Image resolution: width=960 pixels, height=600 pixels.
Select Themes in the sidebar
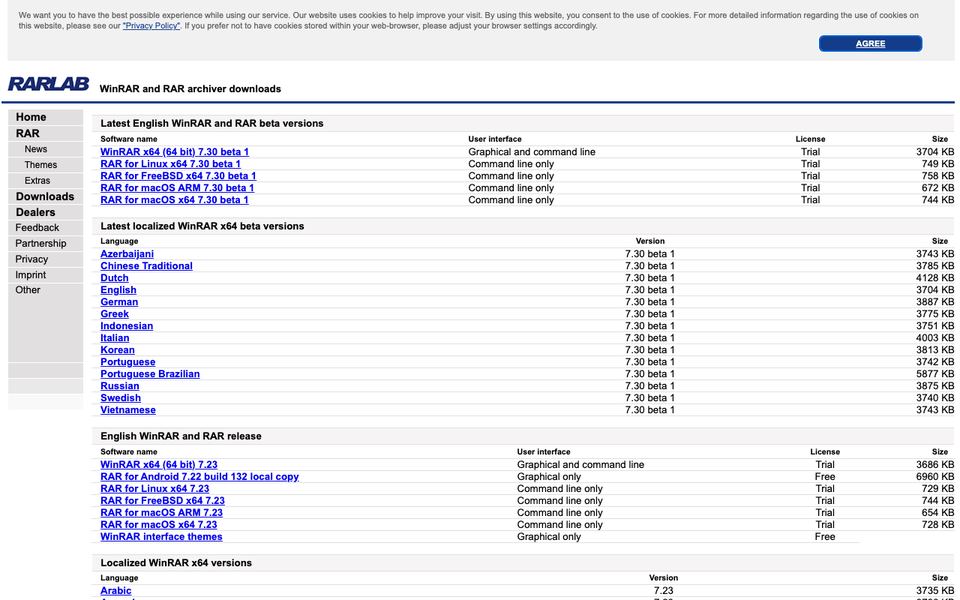point(40,165)
